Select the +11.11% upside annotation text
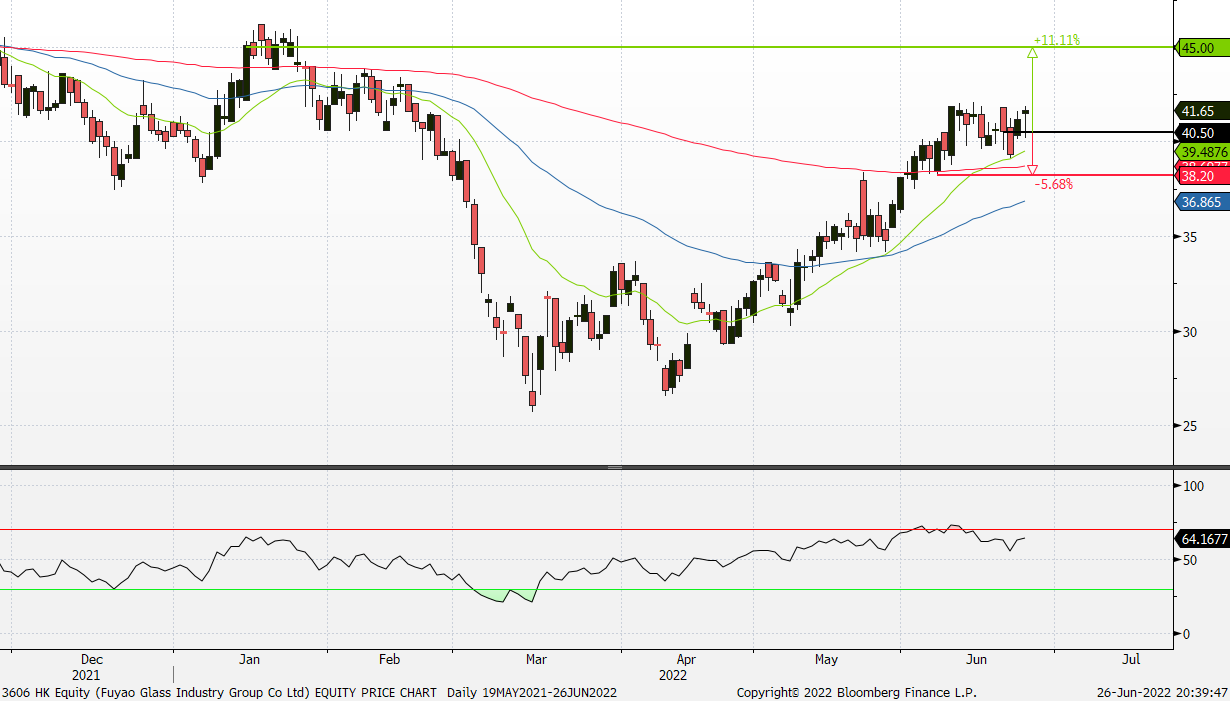This screenshot has width=1230, height=701. point(1057,40)
